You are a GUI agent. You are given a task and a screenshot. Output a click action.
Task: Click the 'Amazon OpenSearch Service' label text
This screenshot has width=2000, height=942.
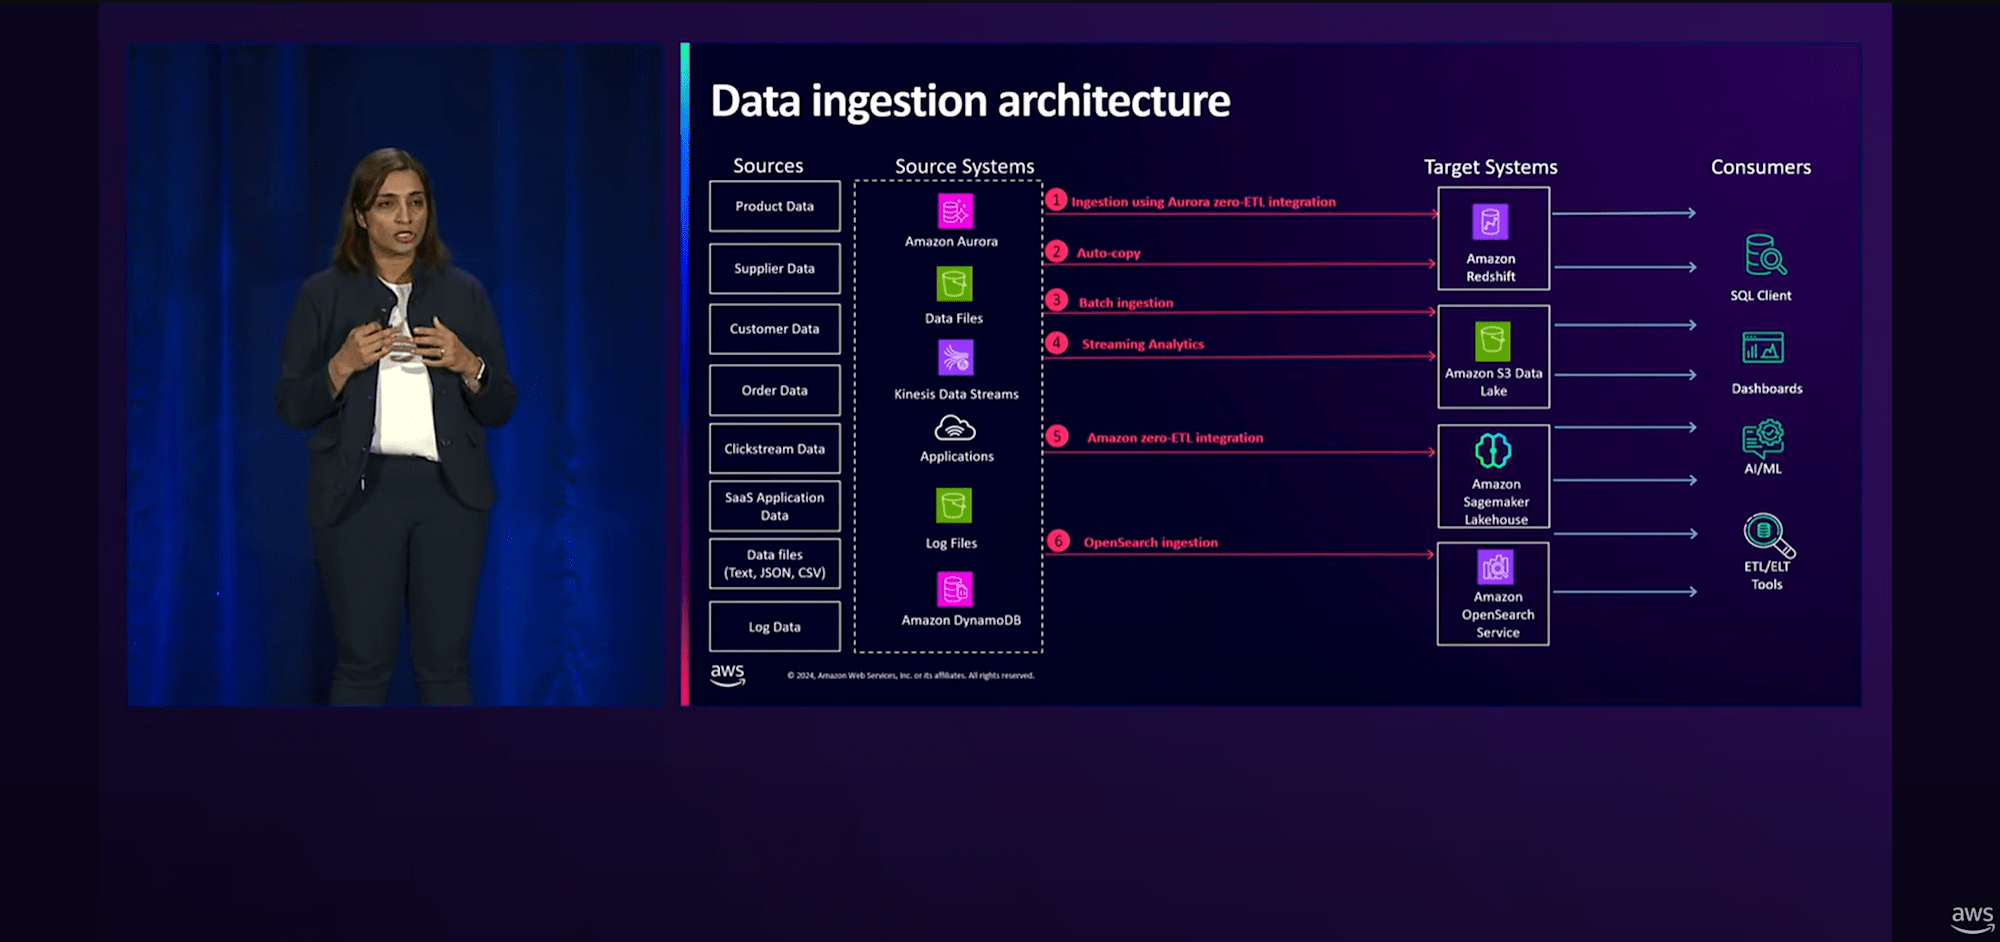[1498, 614]
